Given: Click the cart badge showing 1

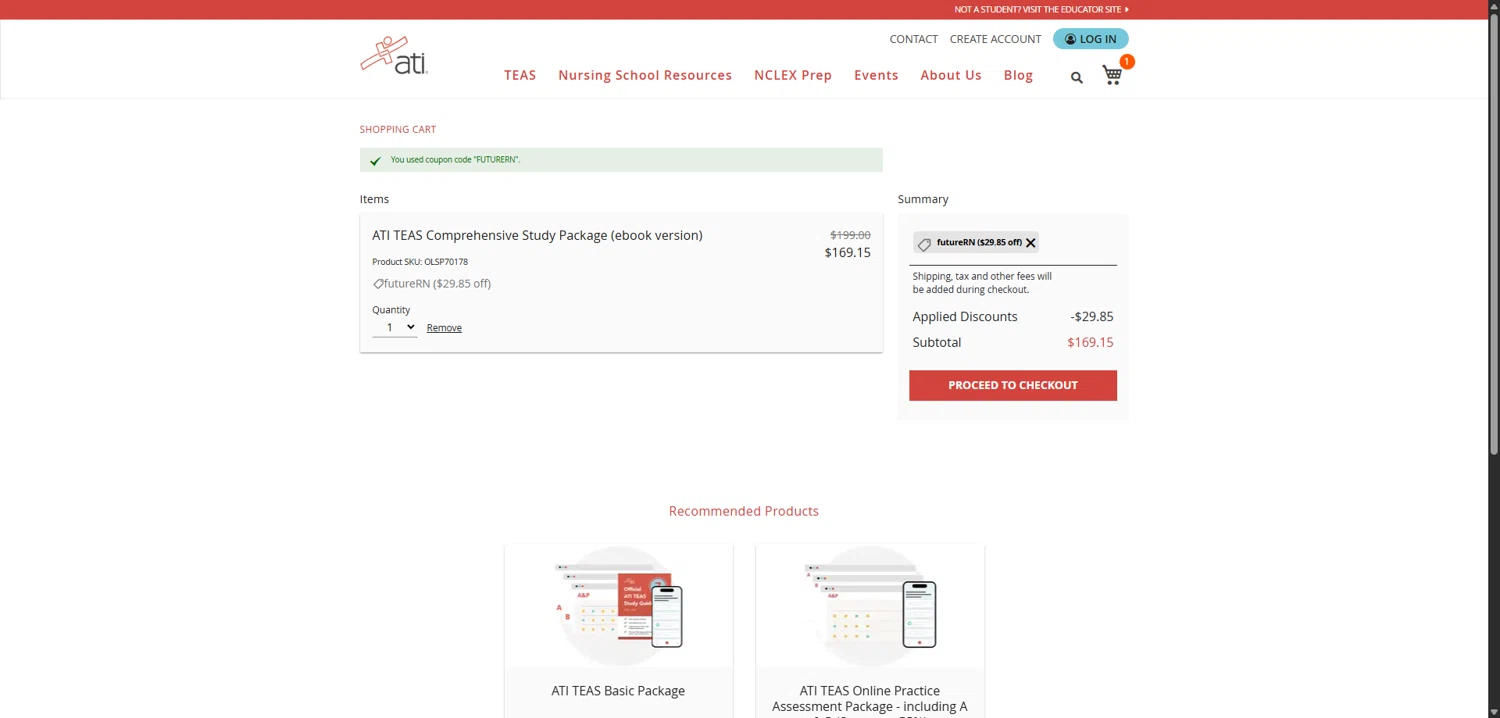Looking at the screenshot, I should (1127, 62).
